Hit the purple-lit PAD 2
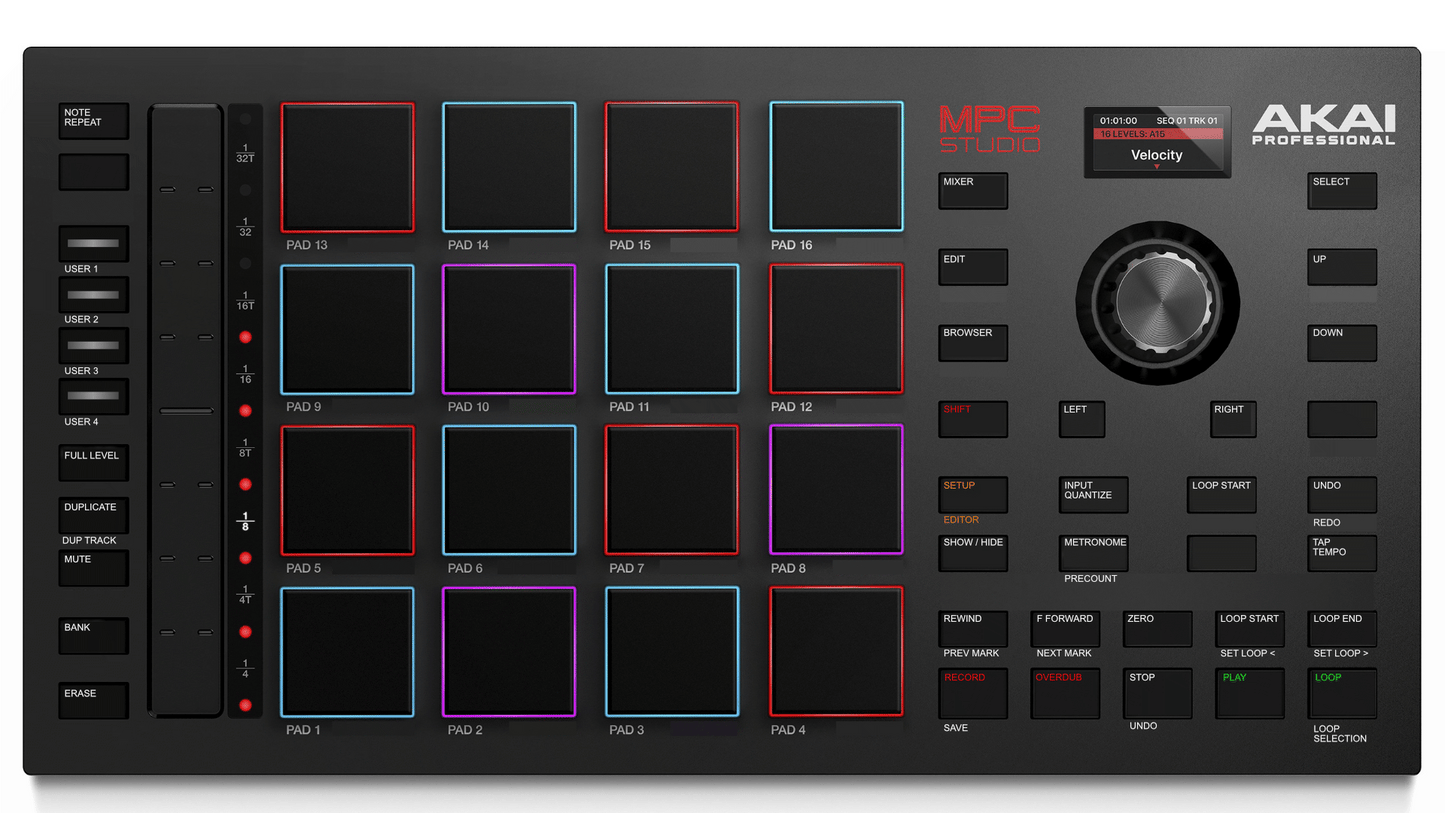 pos(509,652)
